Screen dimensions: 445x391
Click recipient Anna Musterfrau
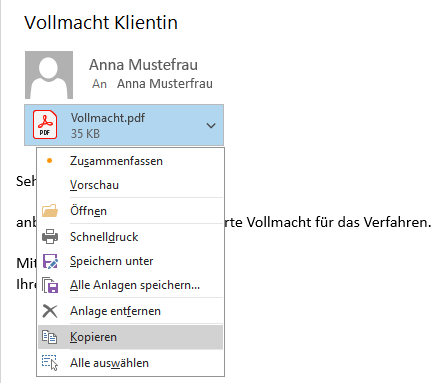(x=165, y=84)
